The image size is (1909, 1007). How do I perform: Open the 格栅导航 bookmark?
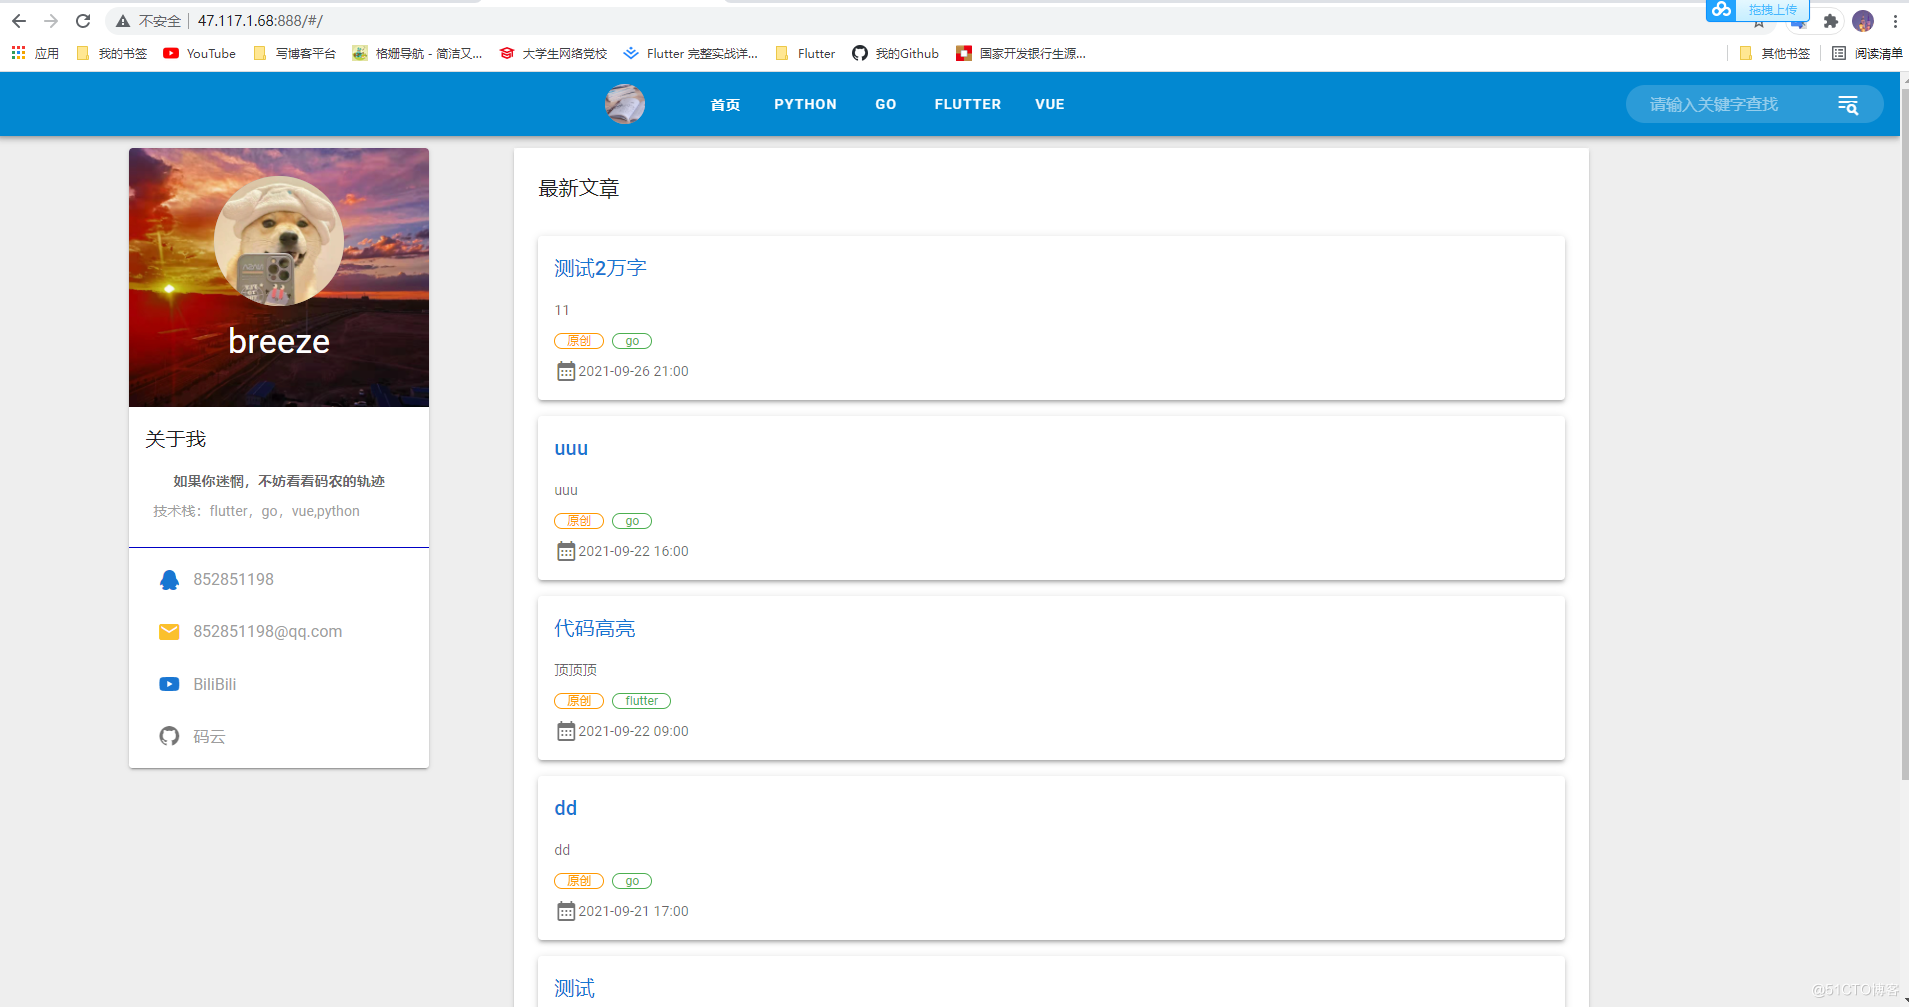coord(417,53)
